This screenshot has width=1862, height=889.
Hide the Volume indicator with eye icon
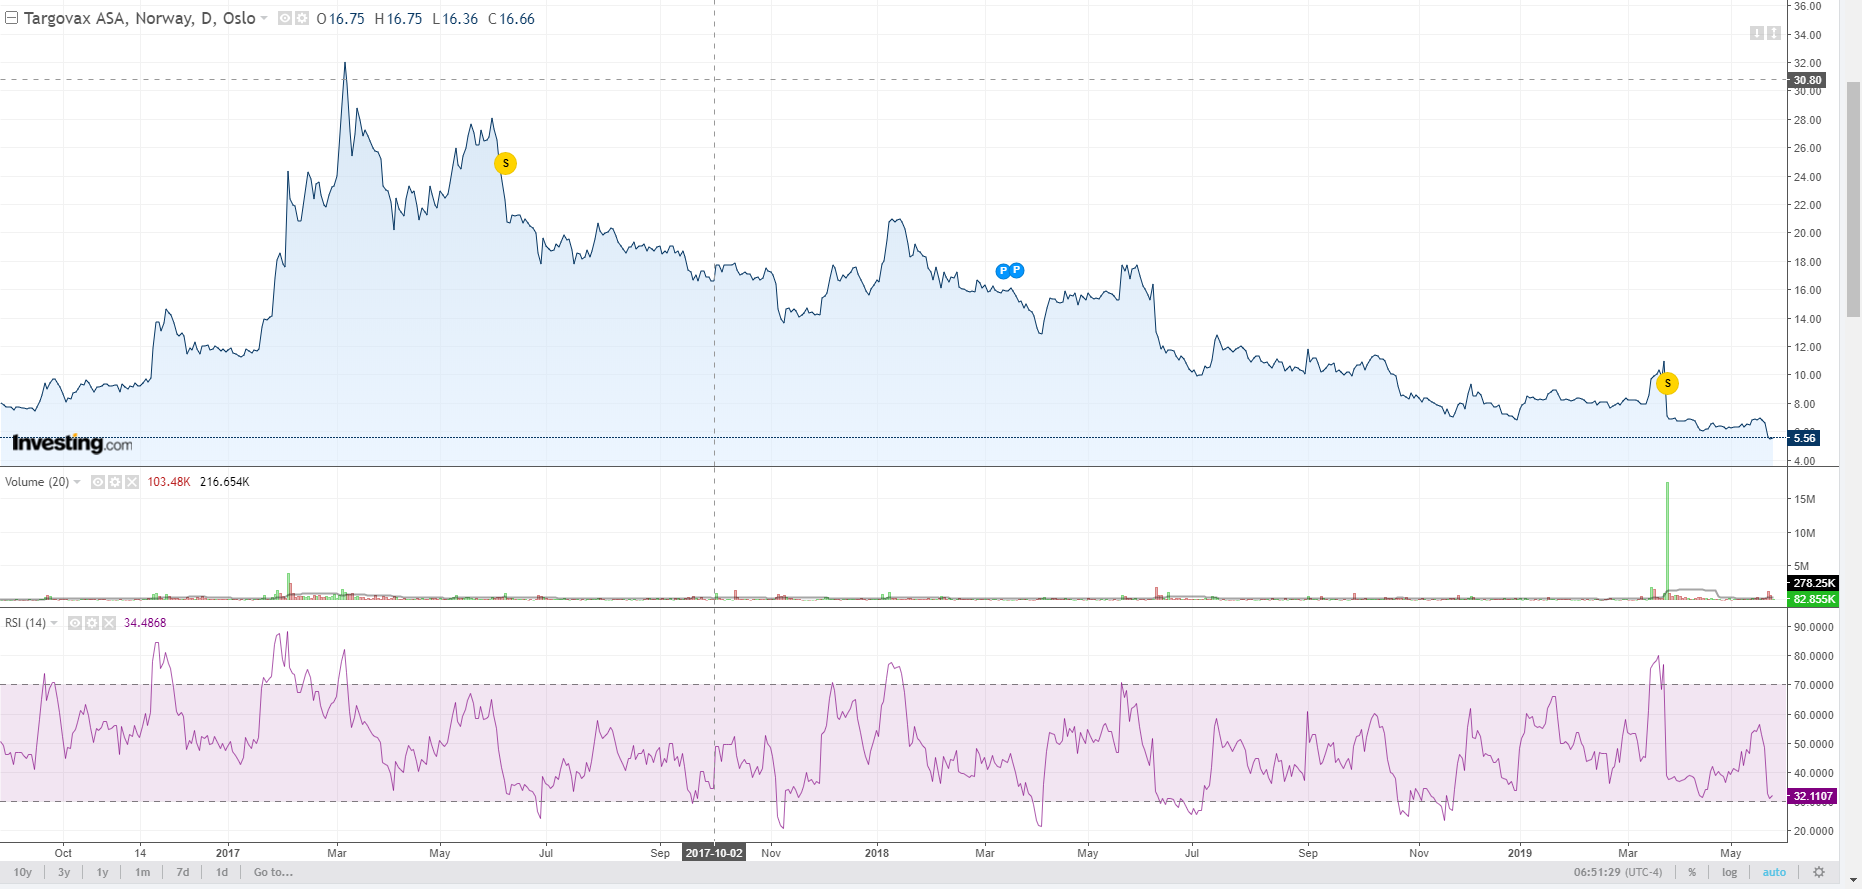pyautogui.click(x=98, y=482)
